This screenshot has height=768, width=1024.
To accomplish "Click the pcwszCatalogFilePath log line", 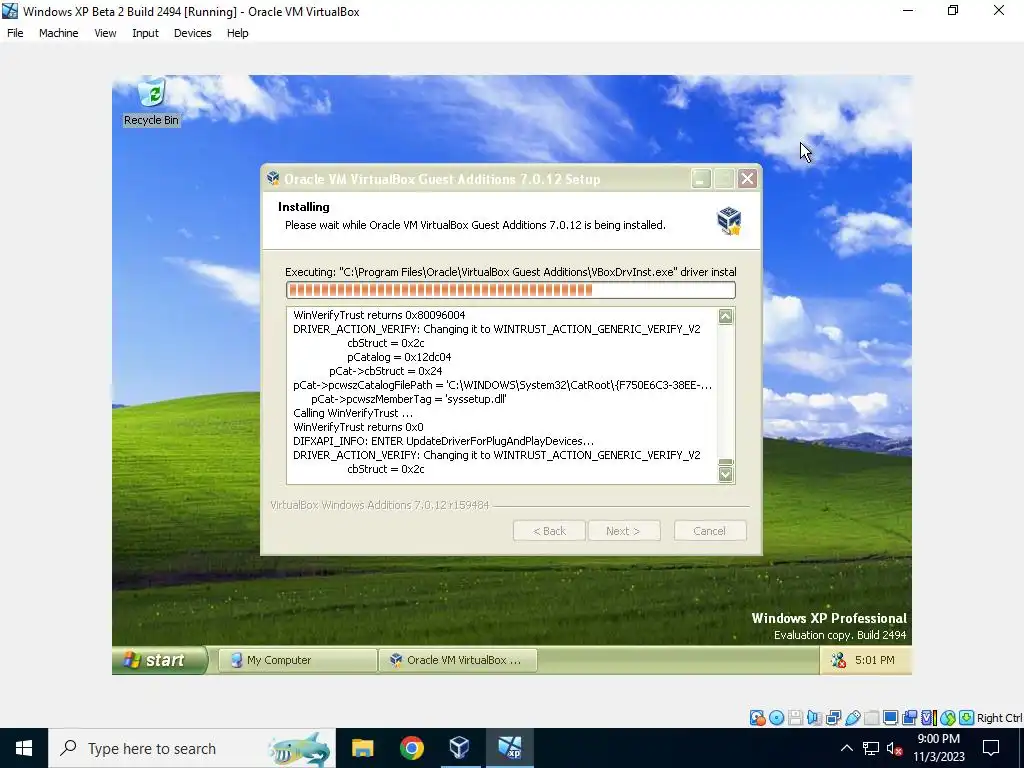I will click(x=502, y=385).
